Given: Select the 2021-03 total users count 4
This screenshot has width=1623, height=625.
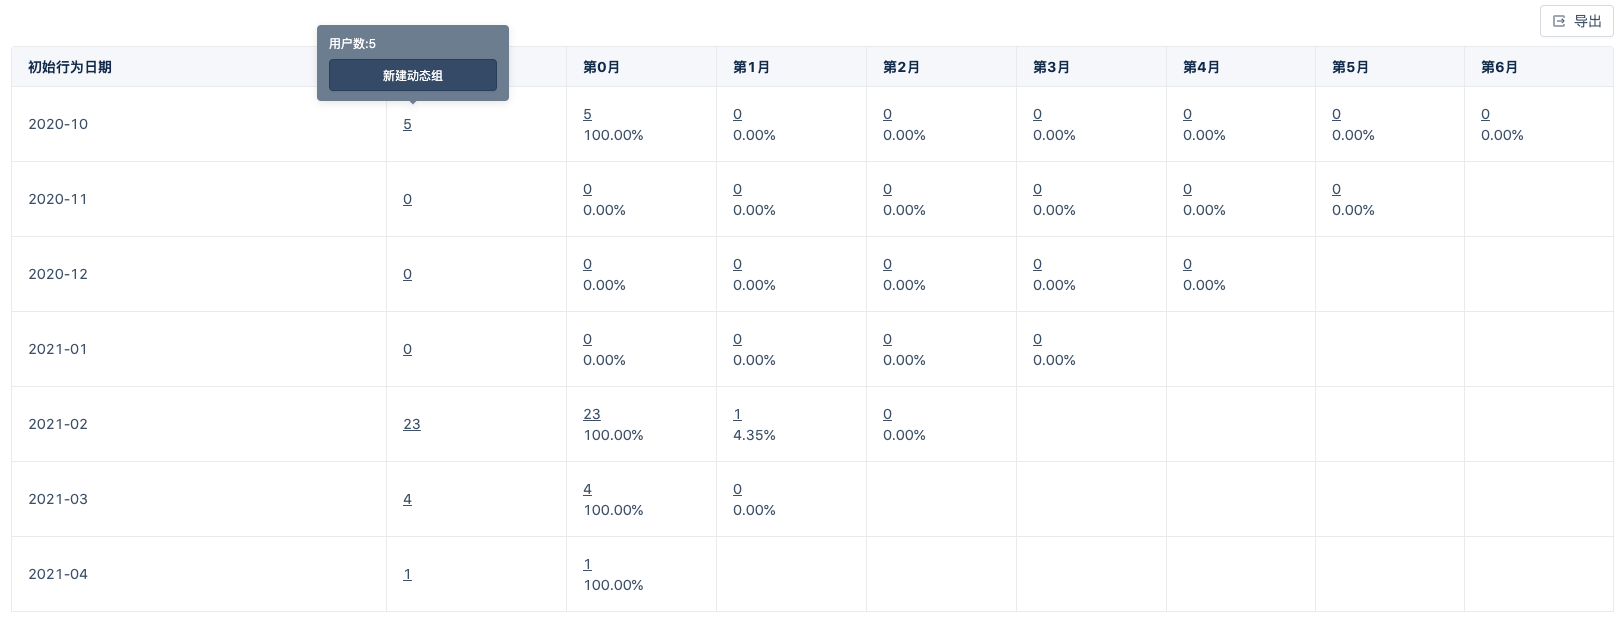Looking at the screenshot, I should (x=407, y=499).
